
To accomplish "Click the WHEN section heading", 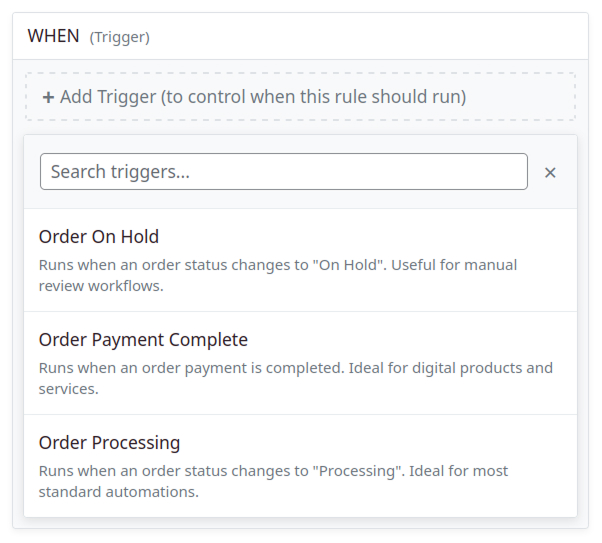I will (x=53, y=36).
